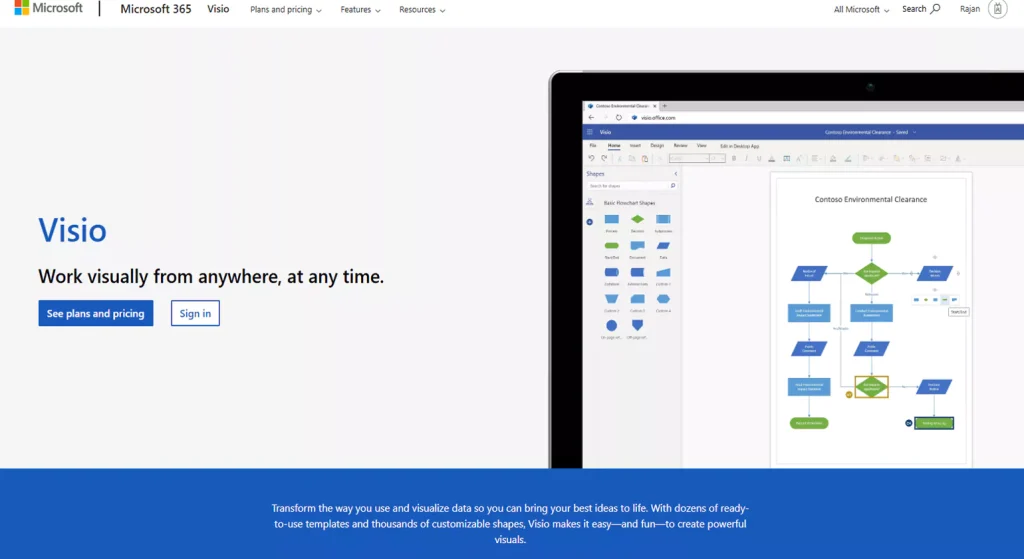This screenshot has width=1024, height=559.
Task: Open the account avatar icon
Action: [x=997, y=9]
